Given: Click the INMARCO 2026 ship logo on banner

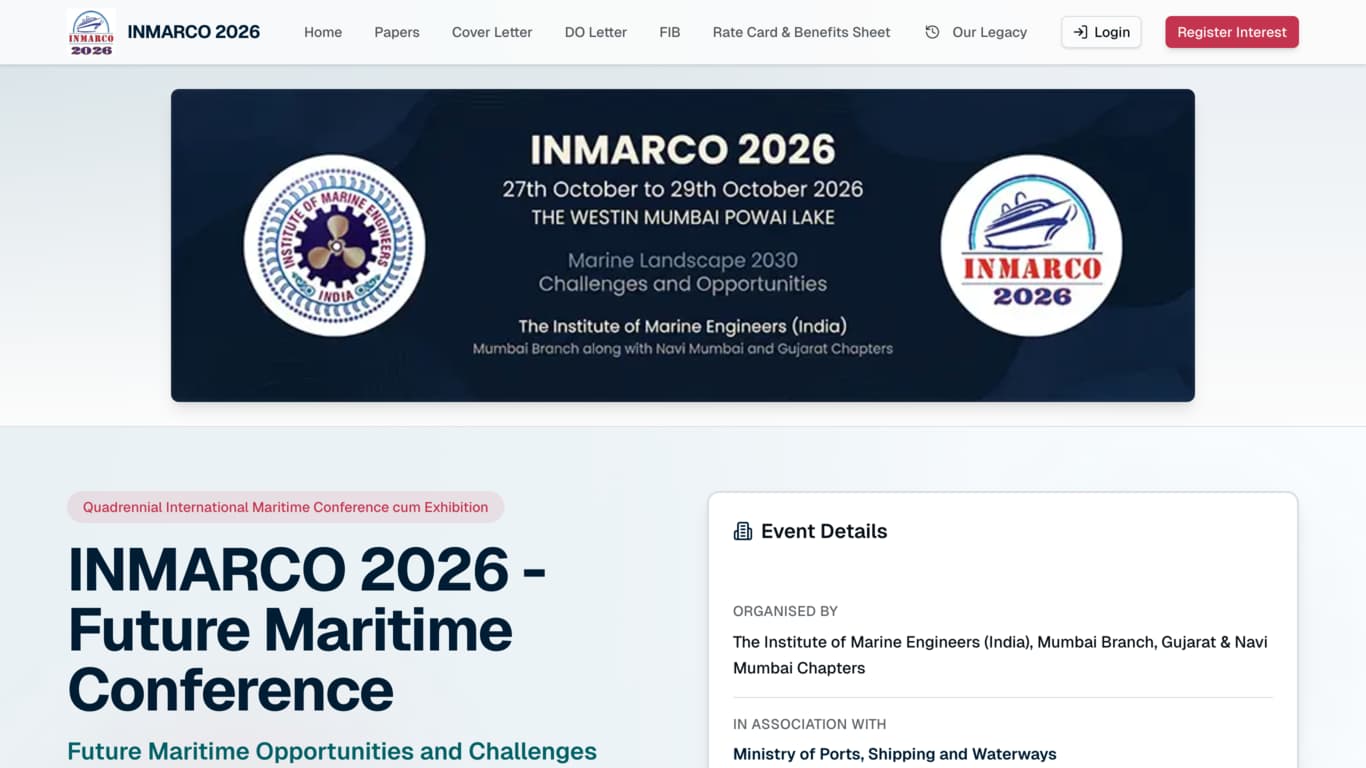Looking at the screenshot, I should point(1031,245).
